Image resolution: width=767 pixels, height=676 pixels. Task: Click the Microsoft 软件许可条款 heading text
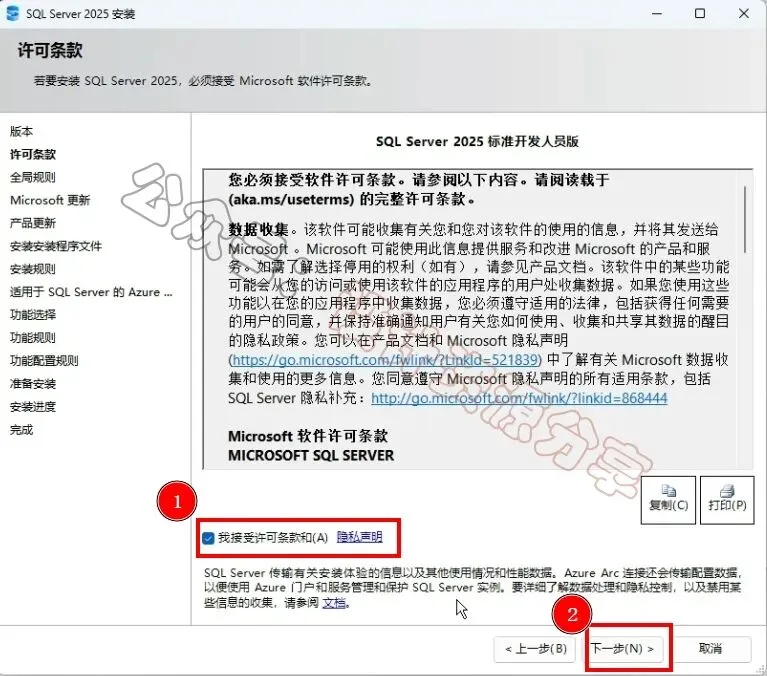tap(308, 436)
